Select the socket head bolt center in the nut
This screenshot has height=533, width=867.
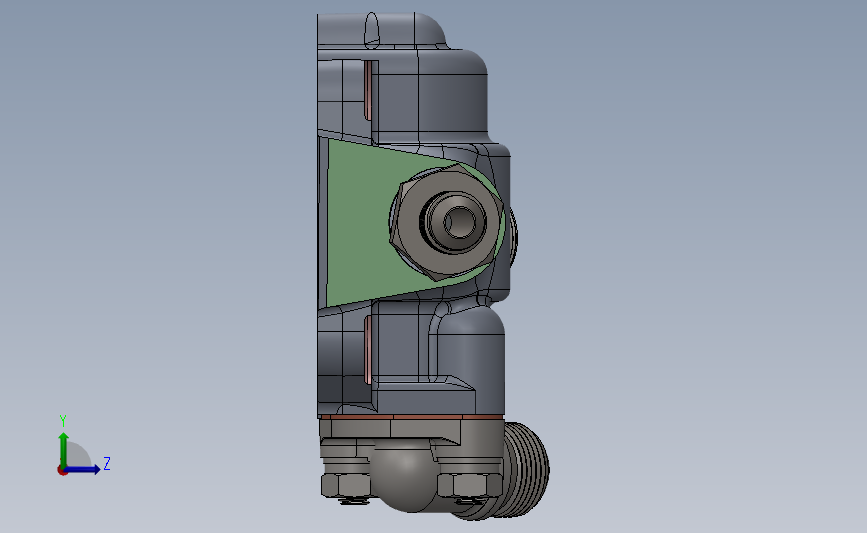pyautogui.click(x=458, y=222)
